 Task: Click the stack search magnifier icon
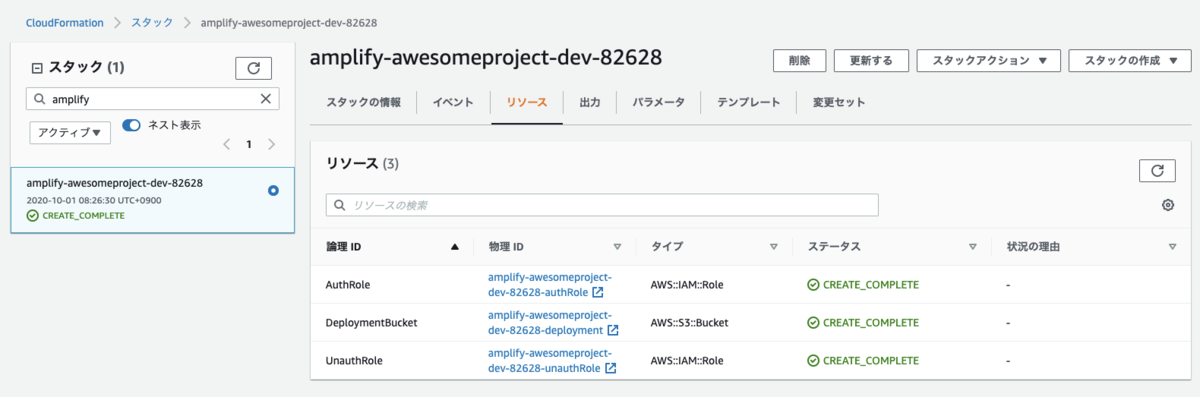39,99
